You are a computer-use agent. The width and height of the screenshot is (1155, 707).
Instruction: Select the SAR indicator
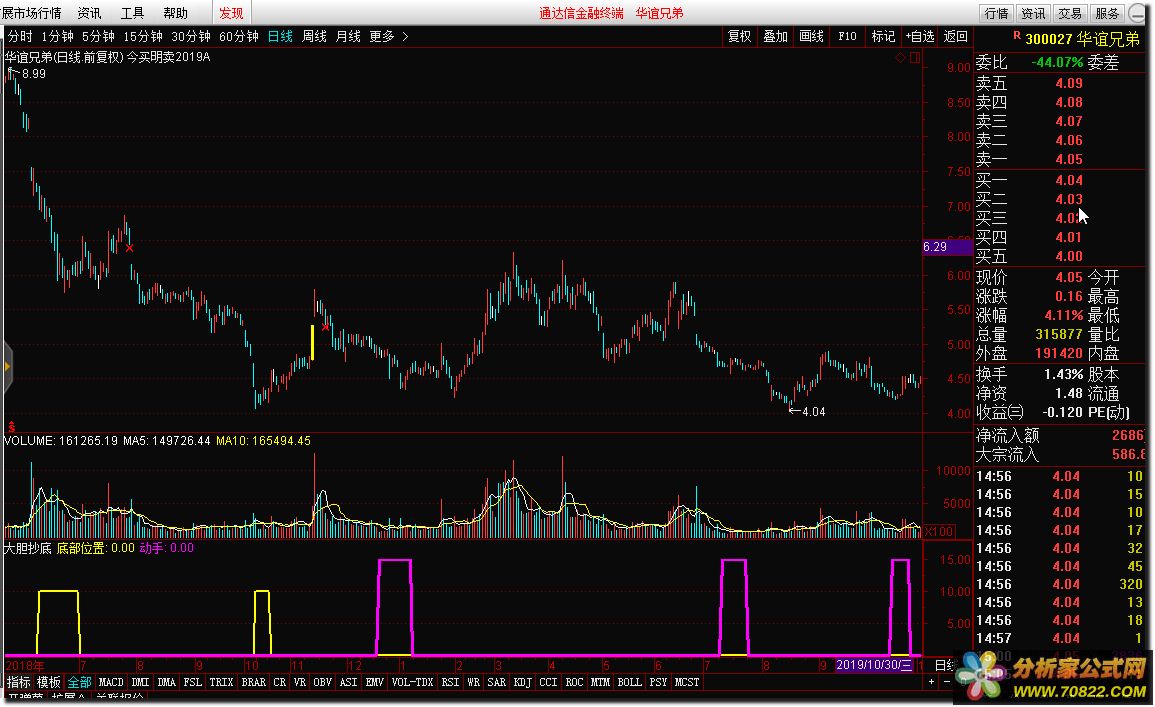pyautogui.click(x=496, y=683)
